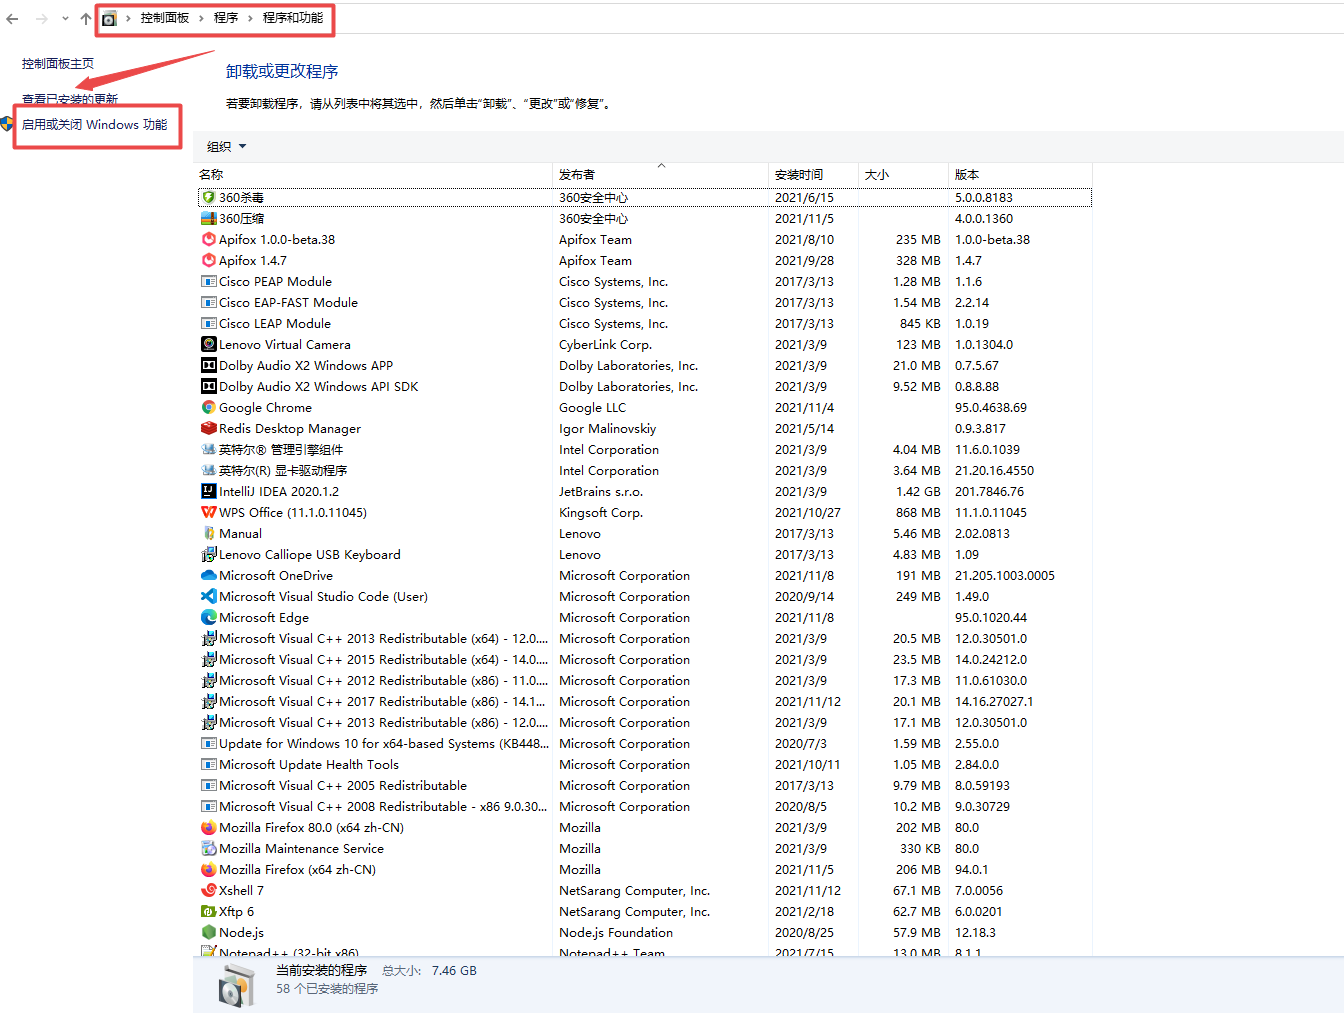Click the back navigation arrow

[x=13, y=18]
